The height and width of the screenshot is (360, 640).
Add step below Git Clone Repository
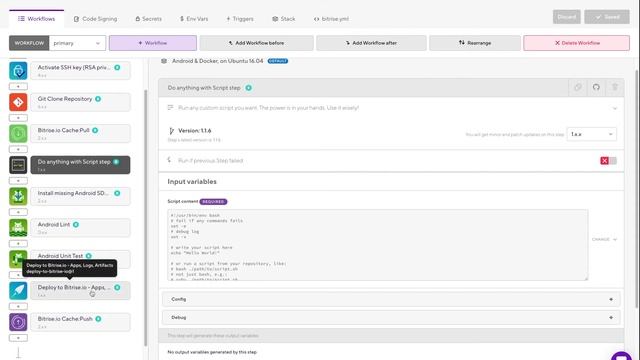click(18, 118)
